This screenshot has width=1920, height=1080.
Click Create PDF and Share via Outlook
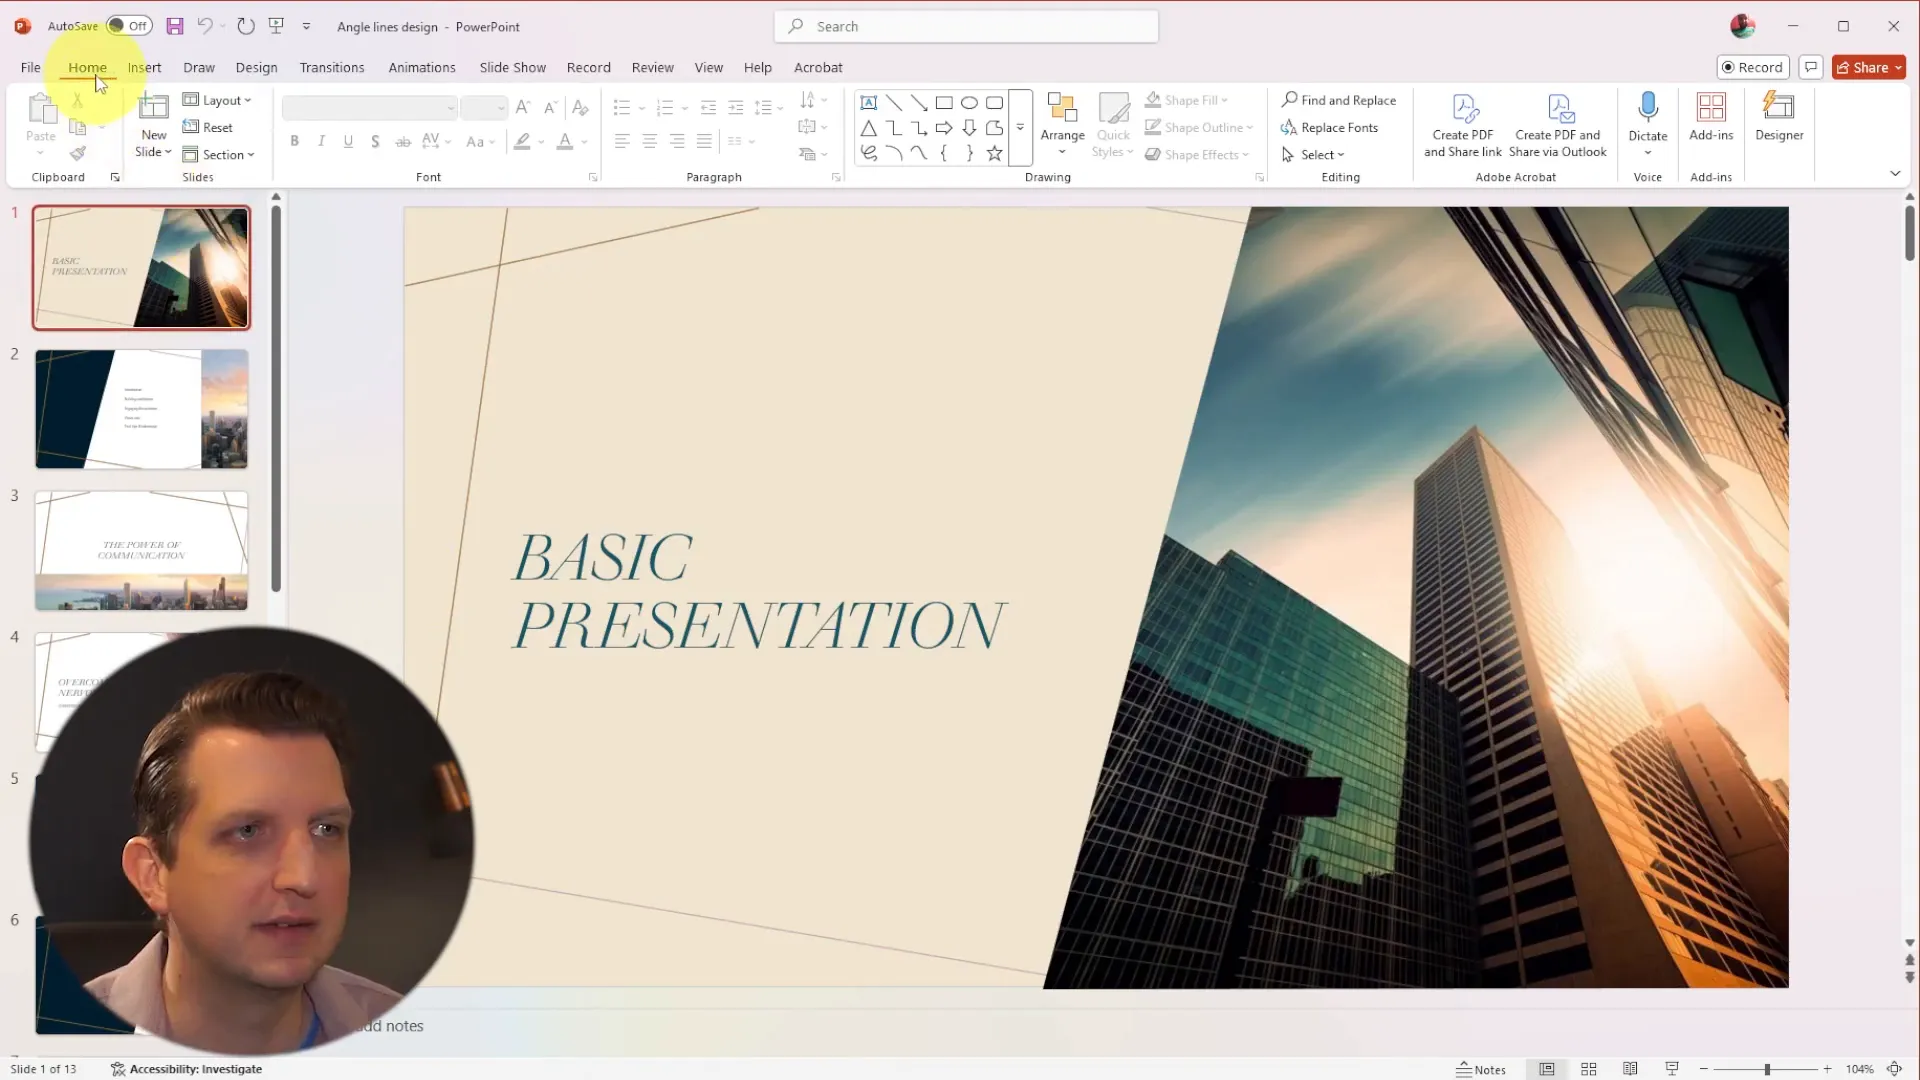point(1558,125)
